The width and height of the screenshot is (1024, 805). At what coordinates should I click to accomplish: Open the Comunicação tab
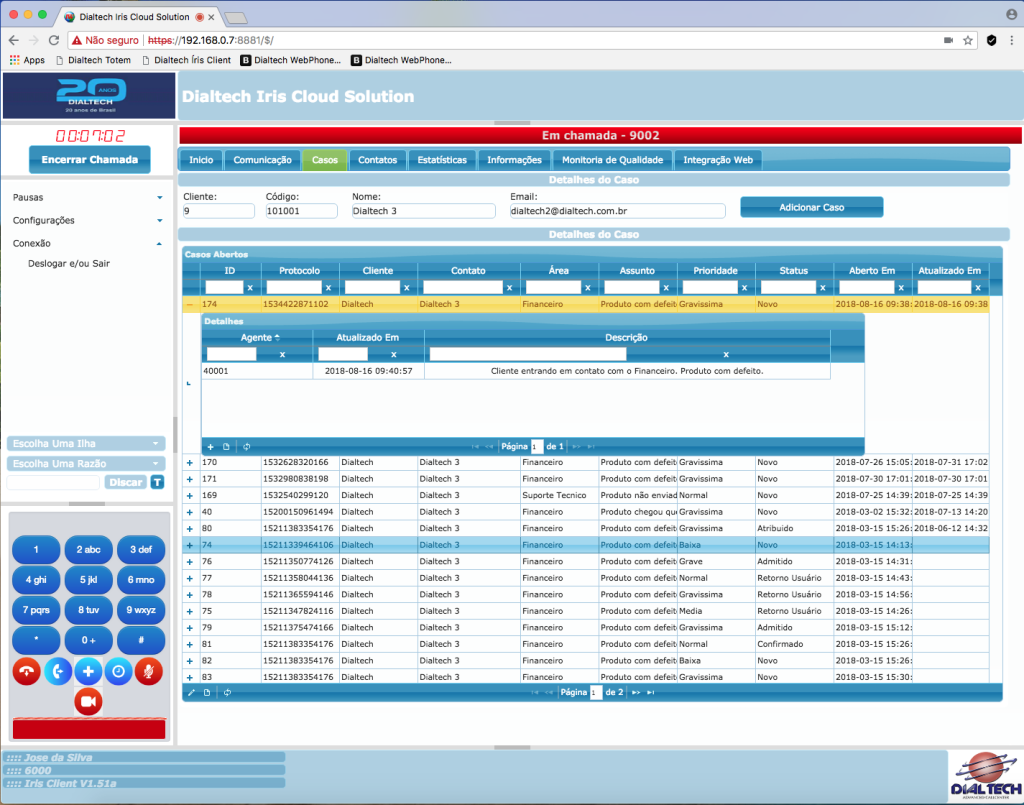click(x=263, y=160)
